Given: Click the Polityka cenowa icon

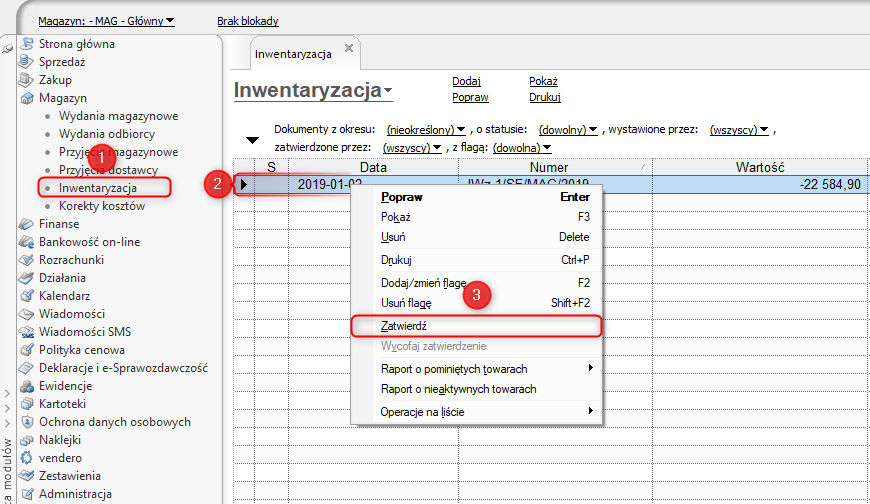Looking at the screenshot, I should [x=27, y=350].
